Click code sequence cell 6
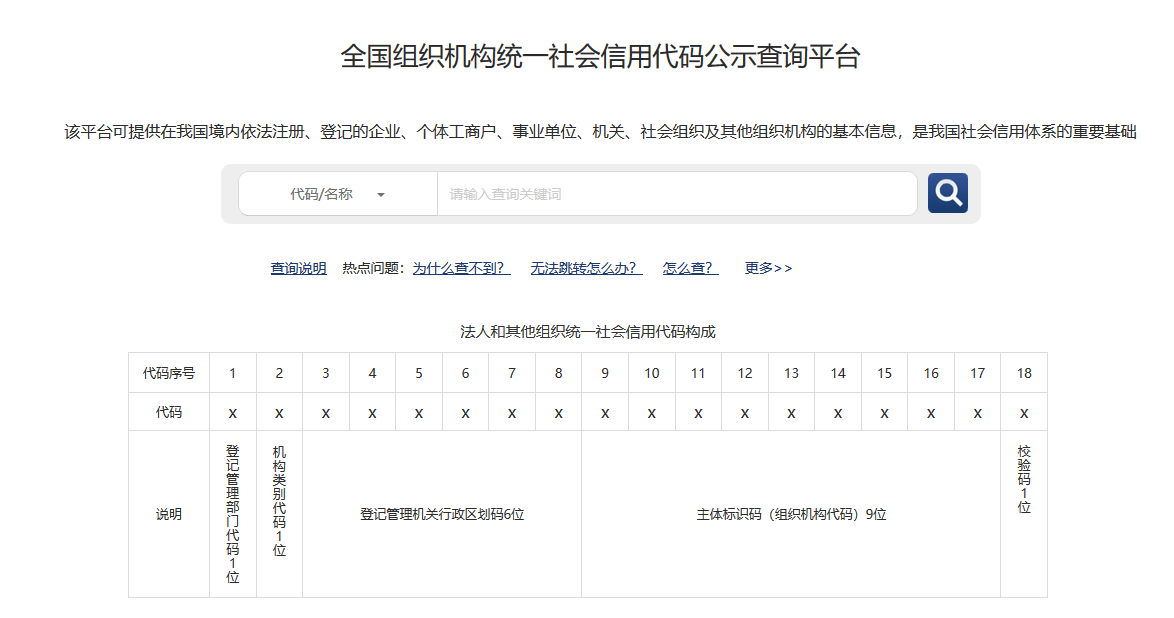The height and width of the screenshot is (618, 1174). point(465,373)
